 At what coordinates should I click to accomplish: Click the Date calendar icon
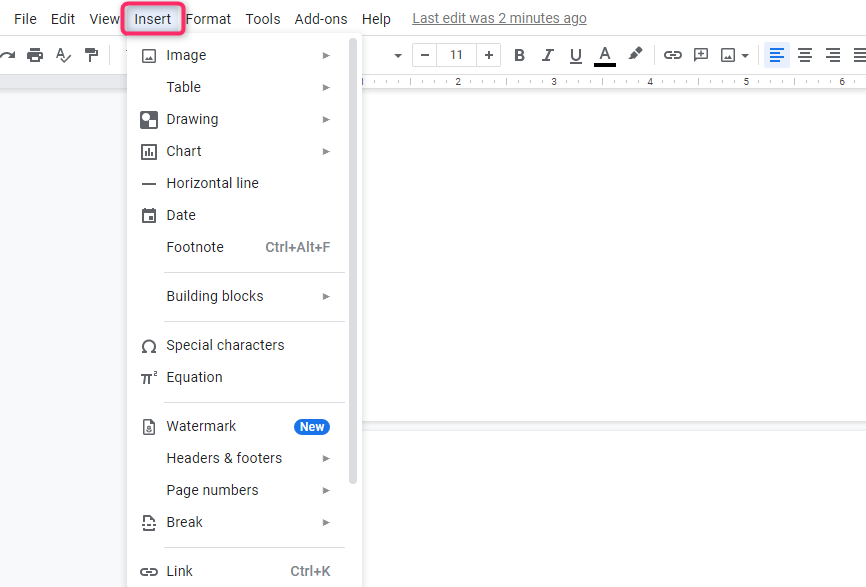pos(149,215)
